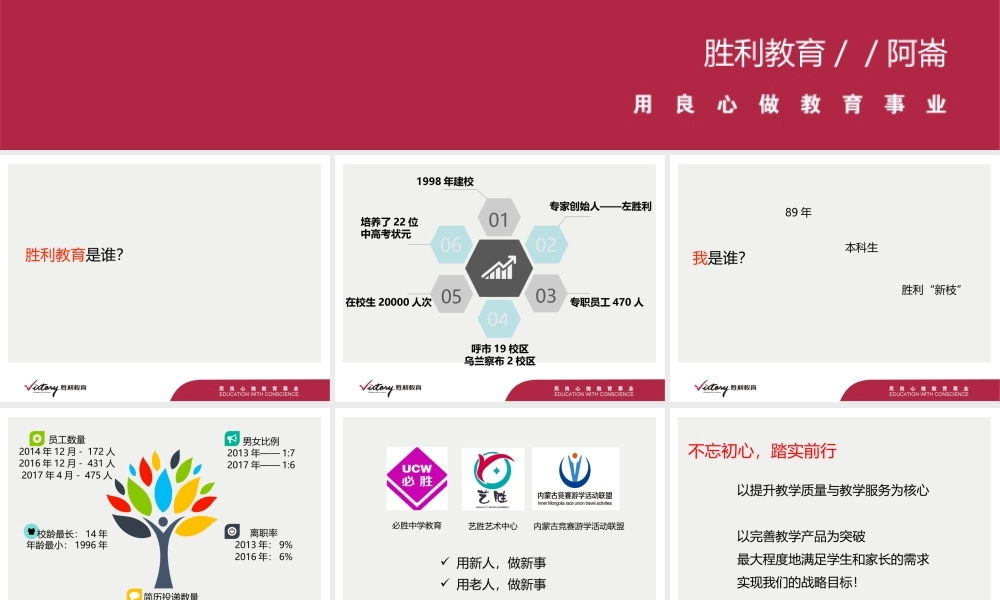Viewport: 1000px width, 600px height.
Task: Click the 内蒙古竞赛游学活动联盟 logo image
Action: click(x=575, y=478)
